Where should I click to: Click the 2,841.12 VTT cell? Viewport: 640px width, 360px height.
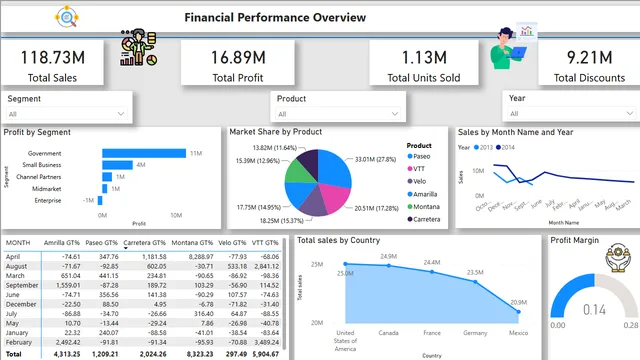(267, 266)
